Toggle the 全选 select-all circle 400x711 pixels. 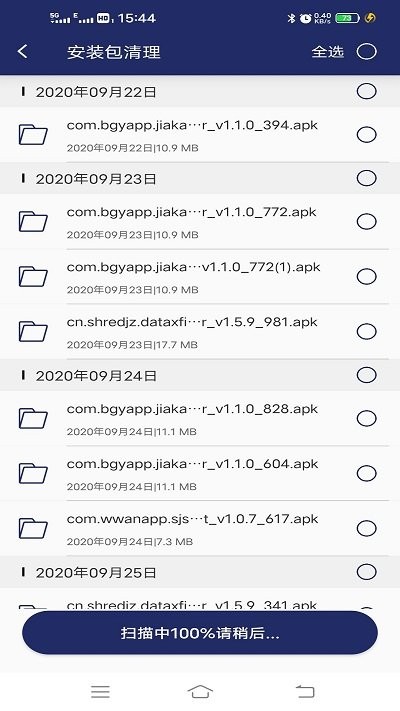[x=366, y=52]
